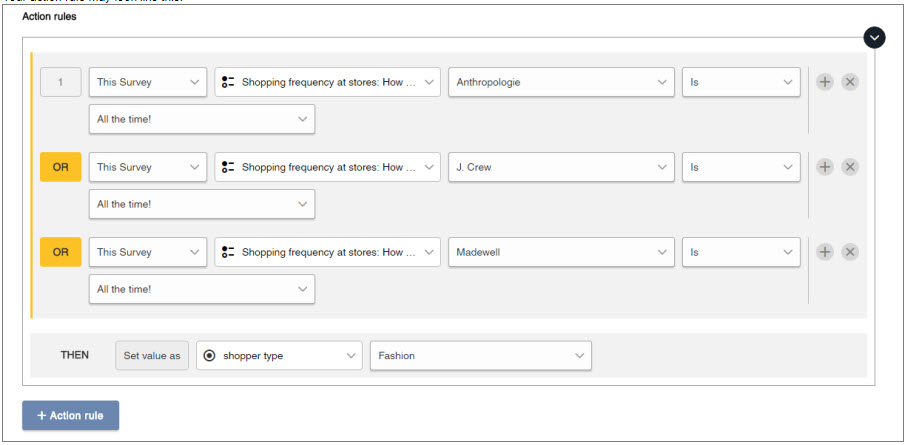Open the This Survey dropdown in the Madewell row
This screenshot has height=445, width=911.
[x=148, y=252]
